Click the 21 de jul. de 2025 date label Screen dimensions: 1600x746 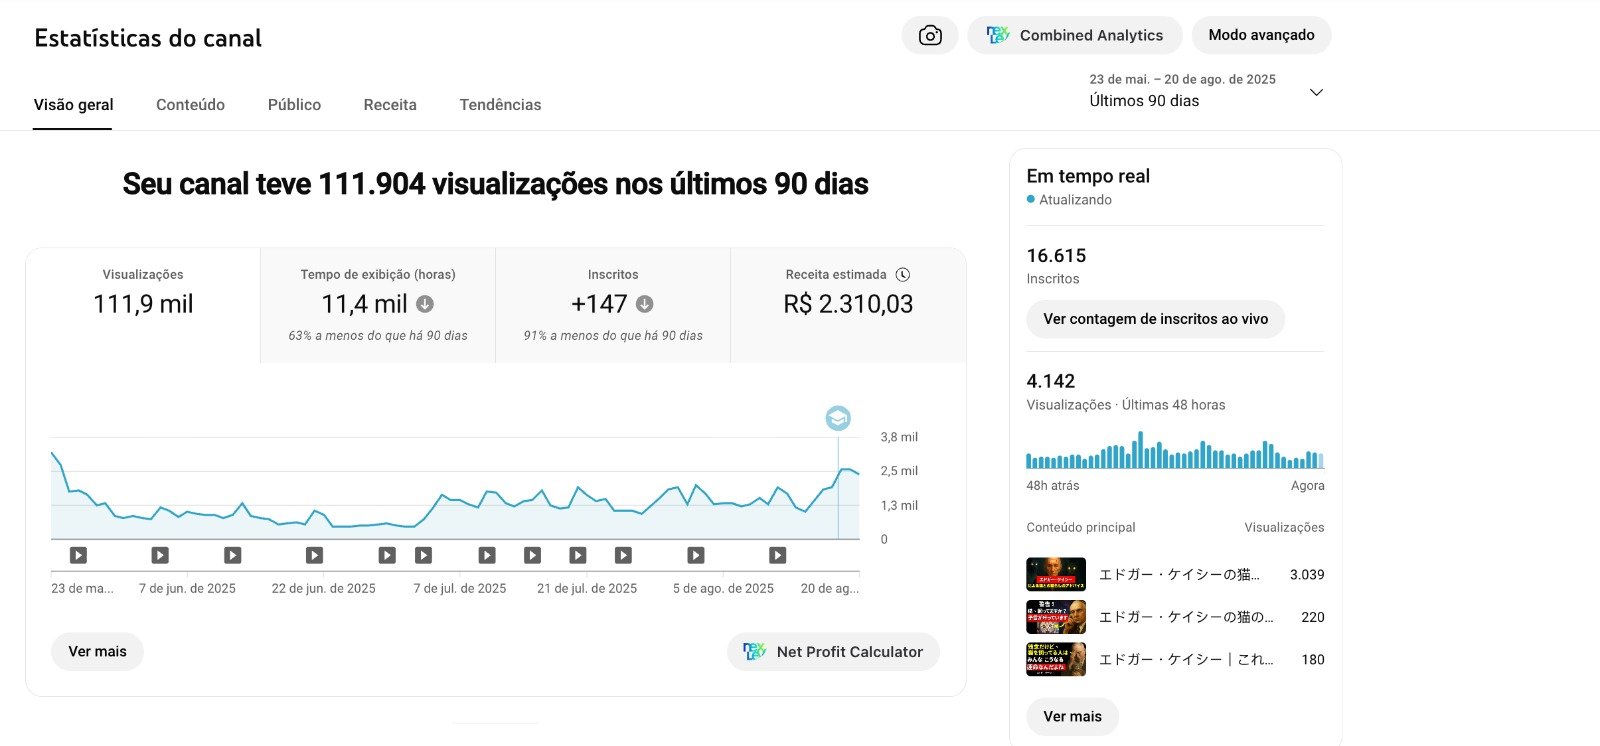pyautogui.click(x=587, y=589)
